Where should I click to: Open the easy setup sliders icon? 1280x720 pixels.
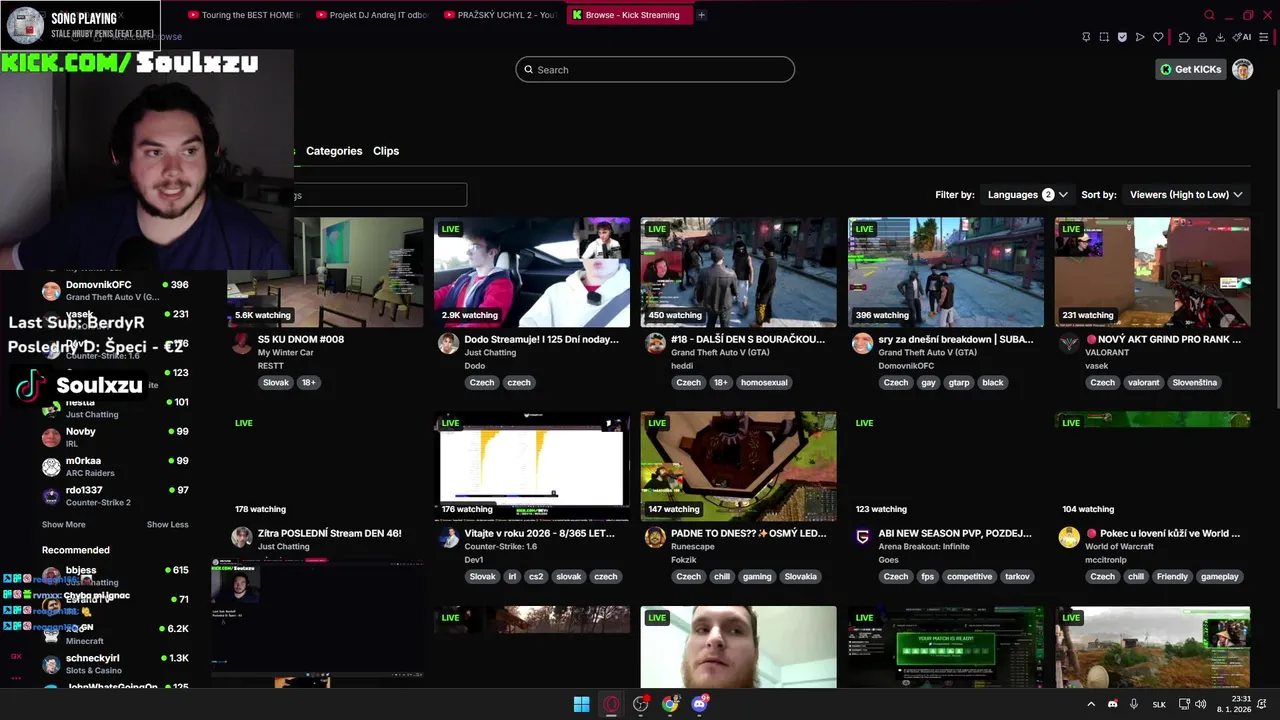[1264, 37]
